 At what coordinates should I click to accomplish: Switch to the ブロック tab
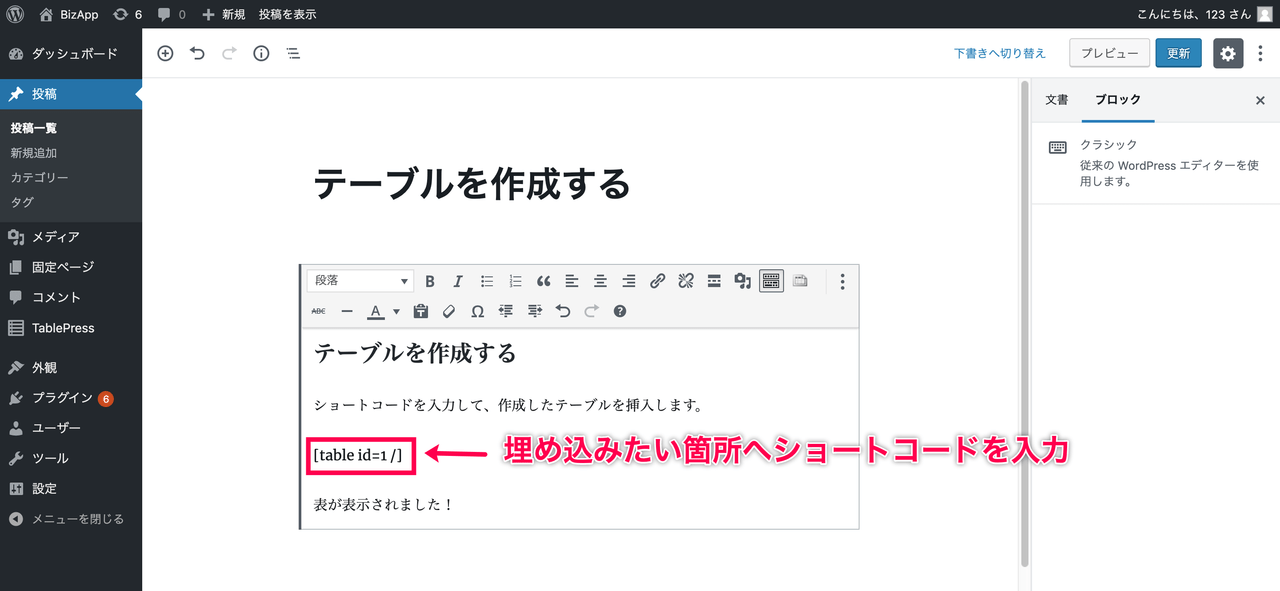pyautogui.click(x=1118, y=100)
